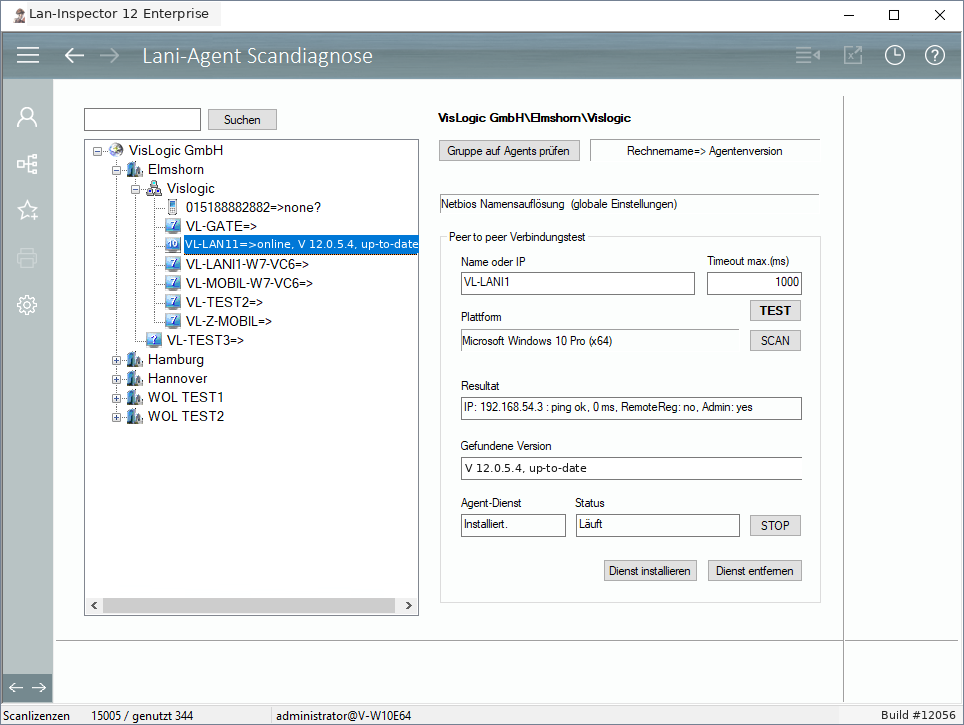
Task: Select the VL-MOBIL-W7-VC6 tree entry
Action: (249, 283)
